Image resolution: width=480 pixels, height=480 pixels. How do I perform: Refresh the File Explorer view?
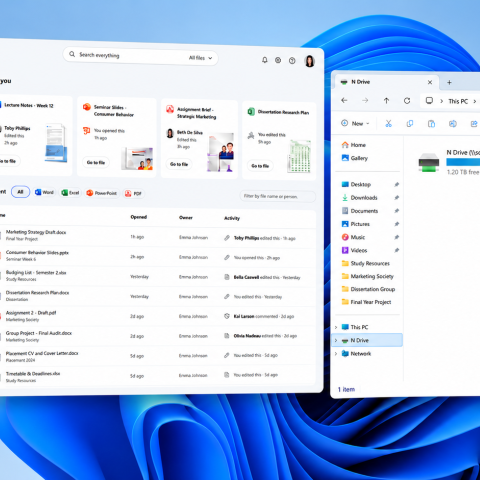(x=407, y=101)
